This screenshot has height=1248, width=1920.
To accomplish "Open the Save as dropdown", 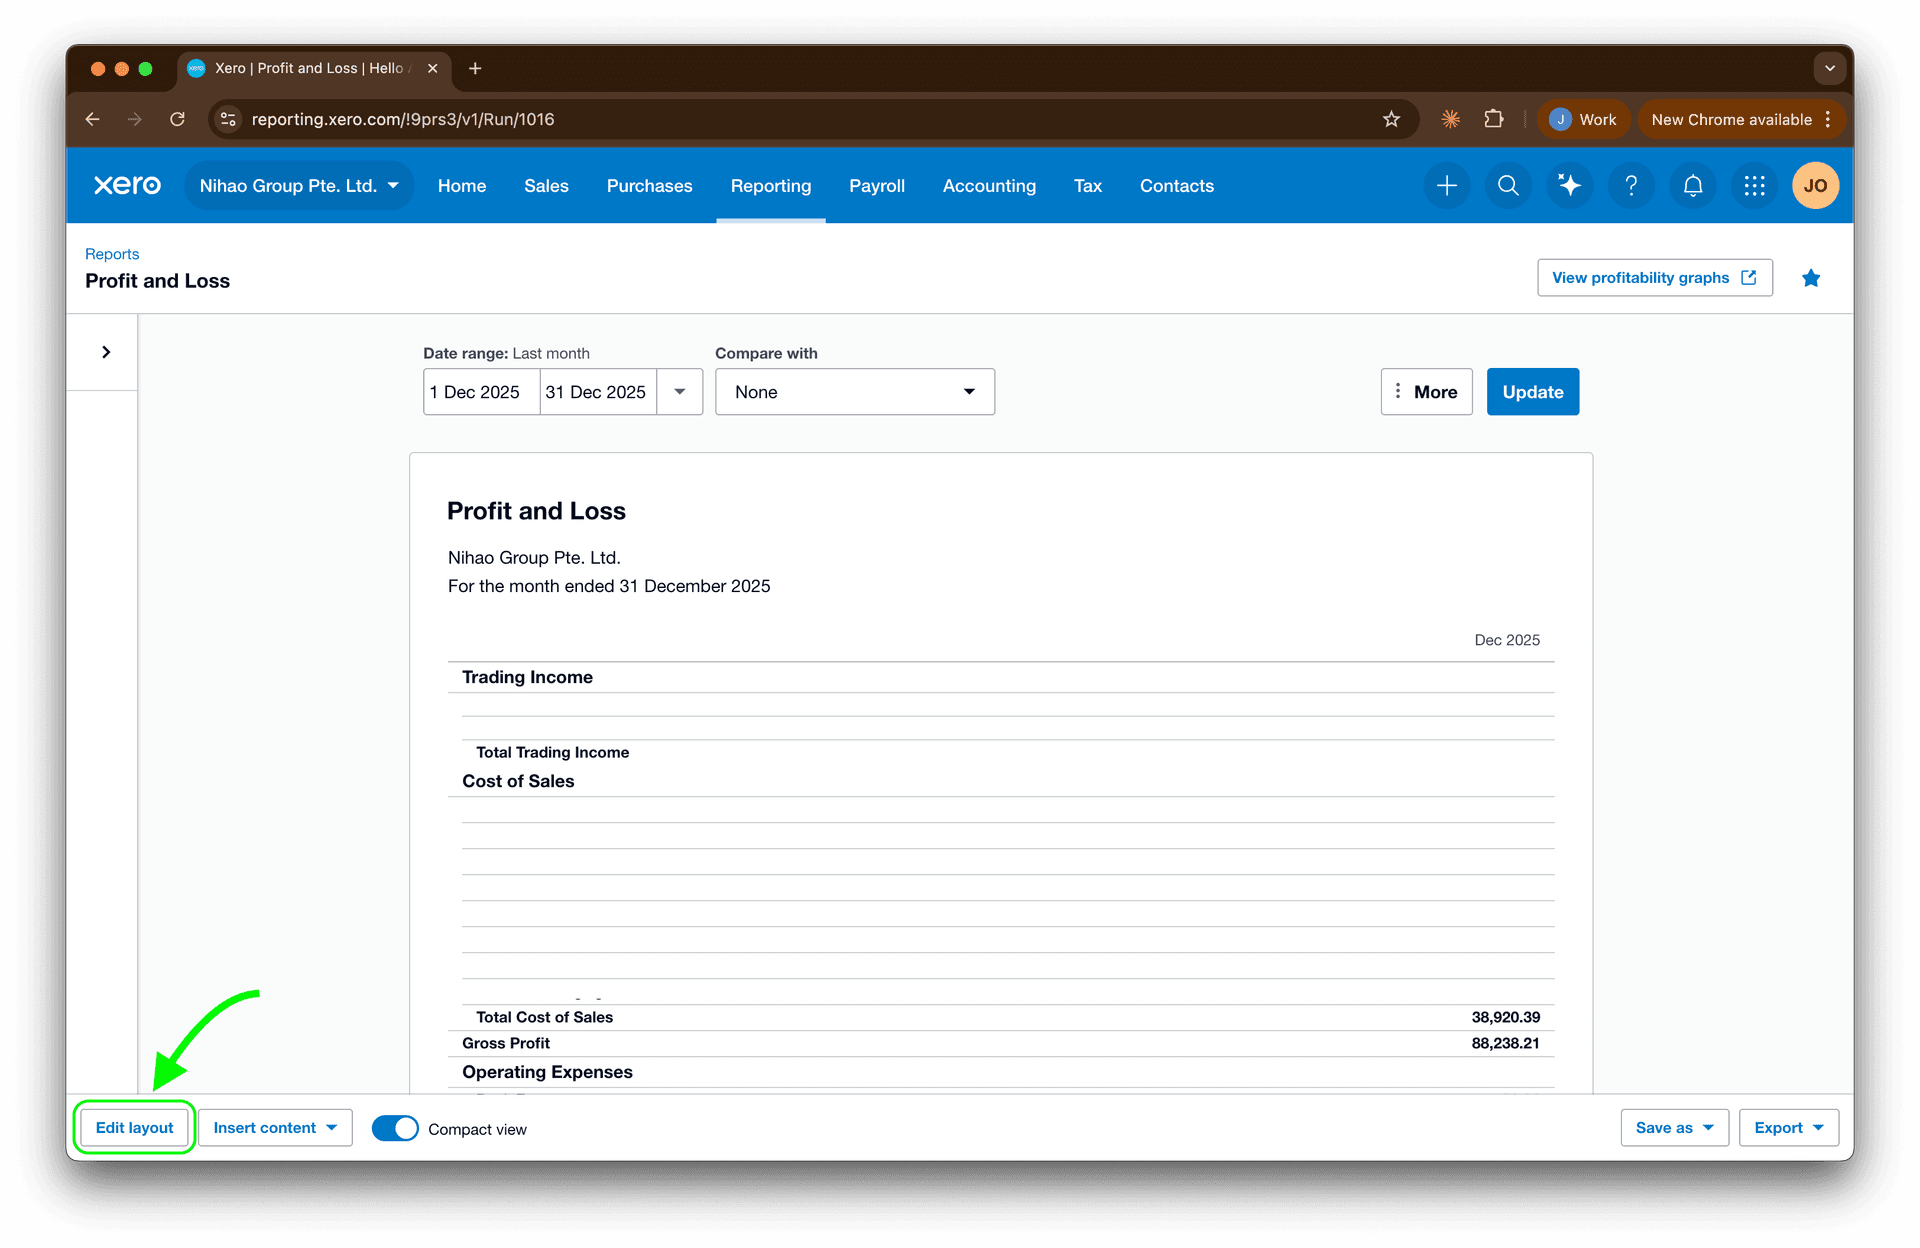I will pyautogui.click(x=1674, y=1127).
